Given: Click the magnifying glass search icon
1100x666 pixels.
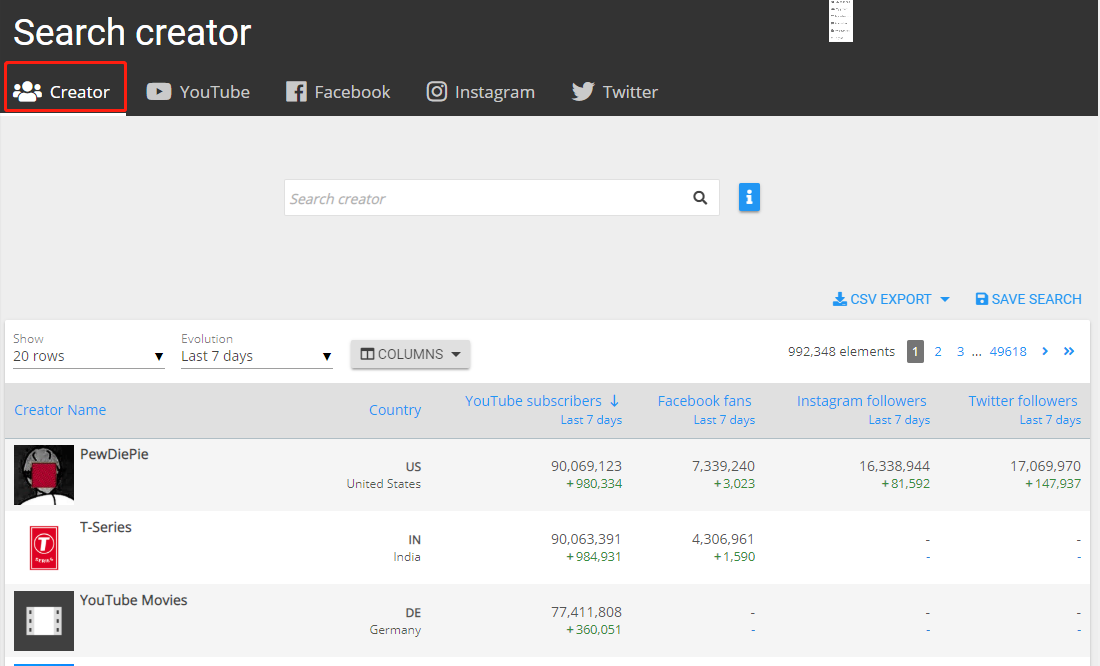Looking at the screenshot, I should point(700,198).
